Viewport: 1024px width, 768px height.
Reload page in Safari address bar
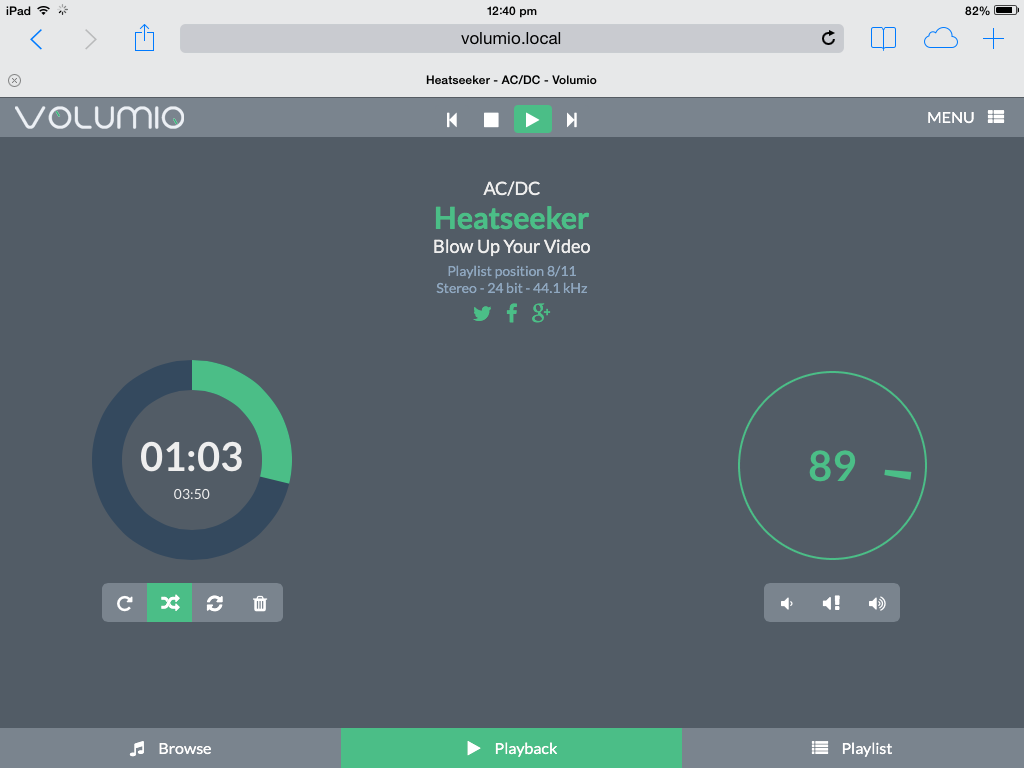coord(828,39)
